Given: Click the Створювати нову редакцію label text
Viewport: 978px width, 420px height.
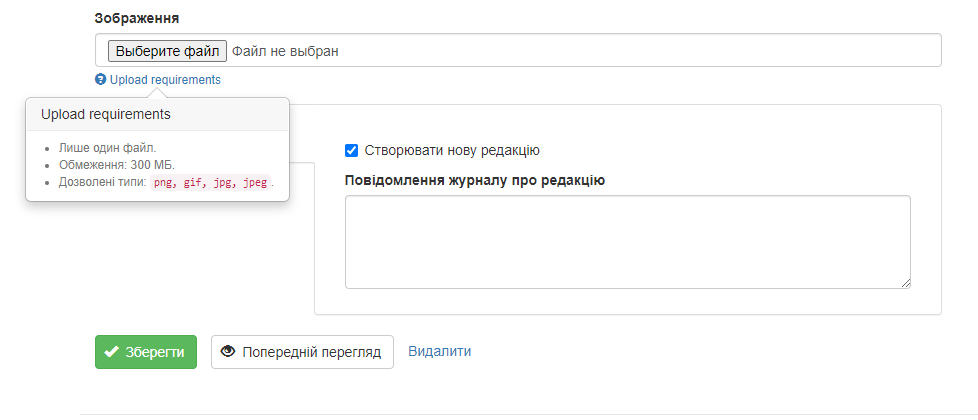Looking at the screenshot, I should [x=452, y=150].
